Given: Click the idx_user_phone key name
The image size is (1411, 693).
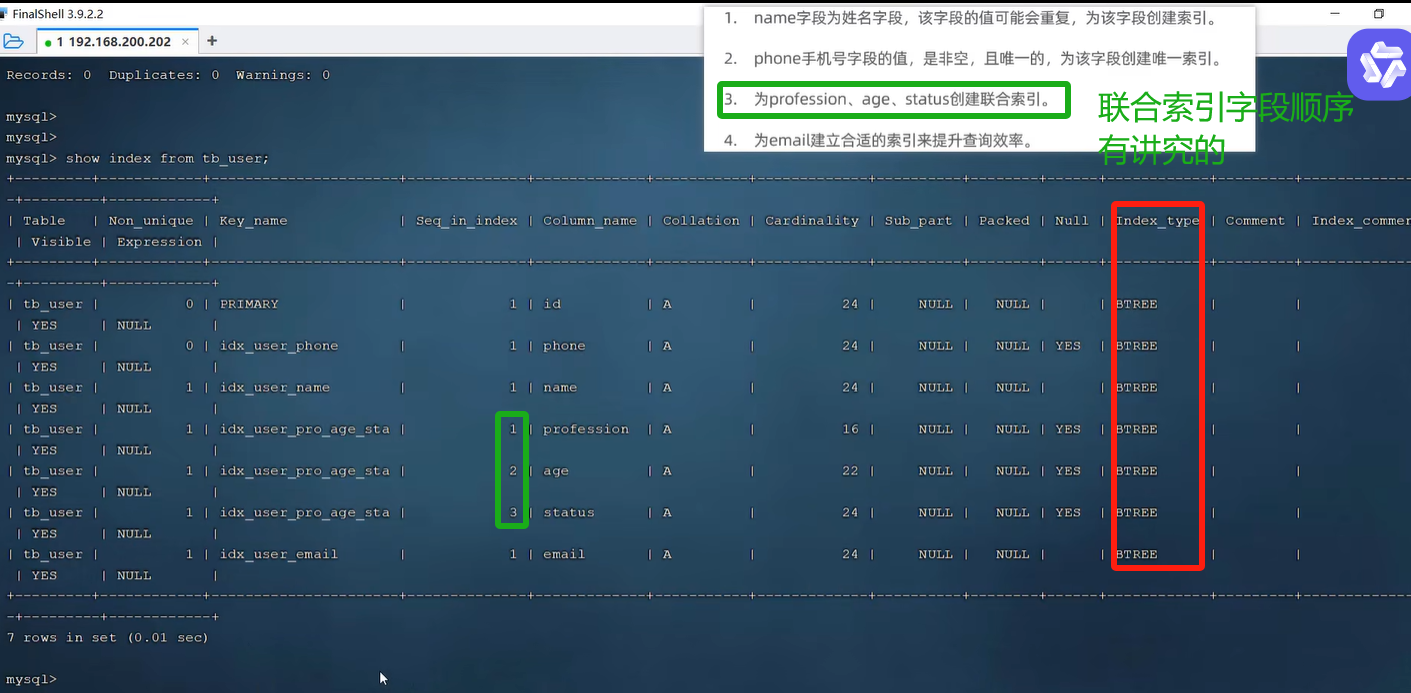Looking at the screenshot, I should point(279,346).
